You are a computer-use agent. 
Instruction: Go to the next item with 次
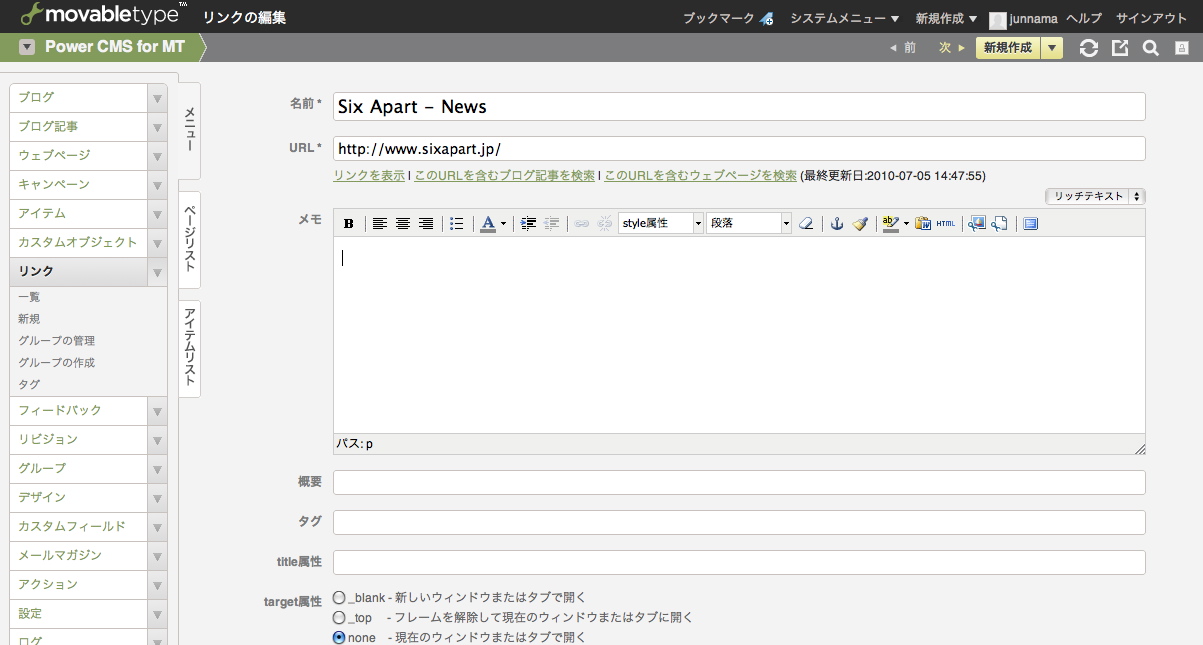click(x=951, y=48)
